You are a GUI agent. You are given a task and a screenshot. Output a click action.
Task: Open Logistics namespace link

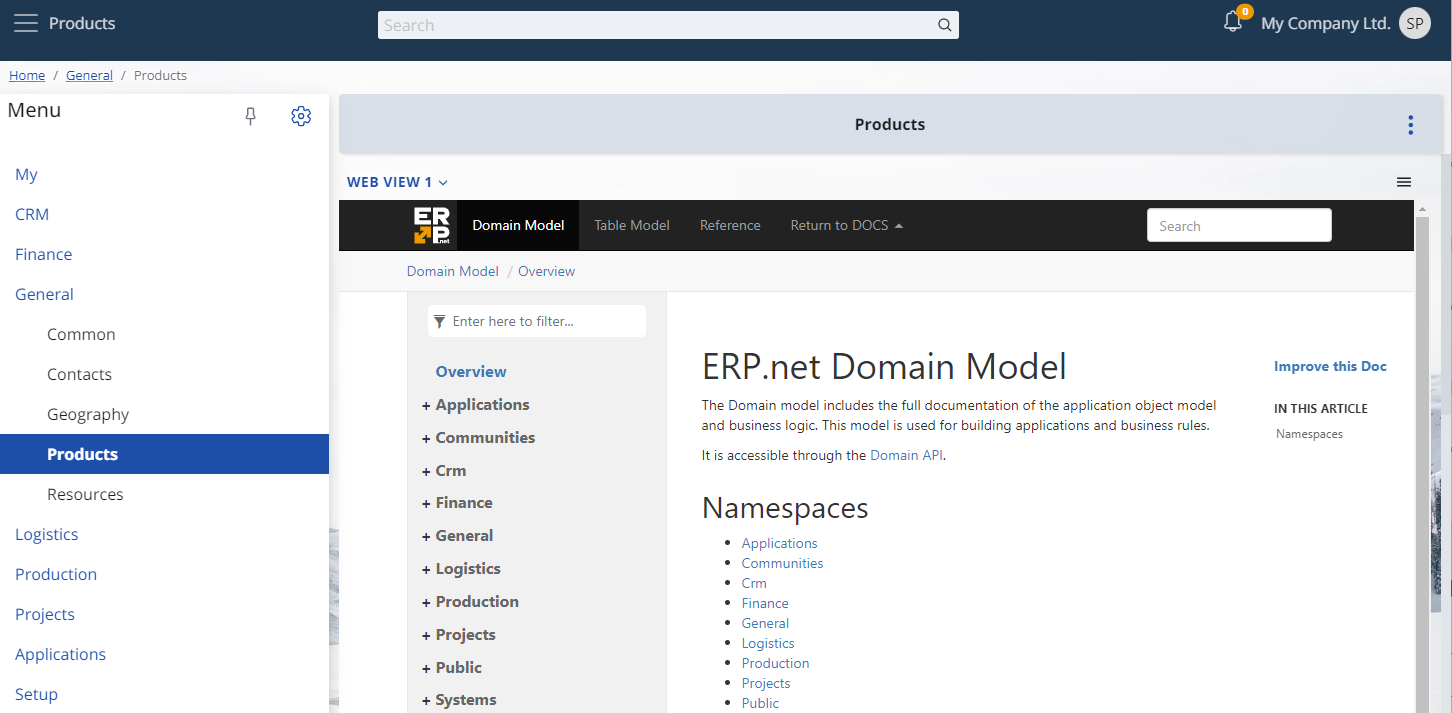point(768,643)
